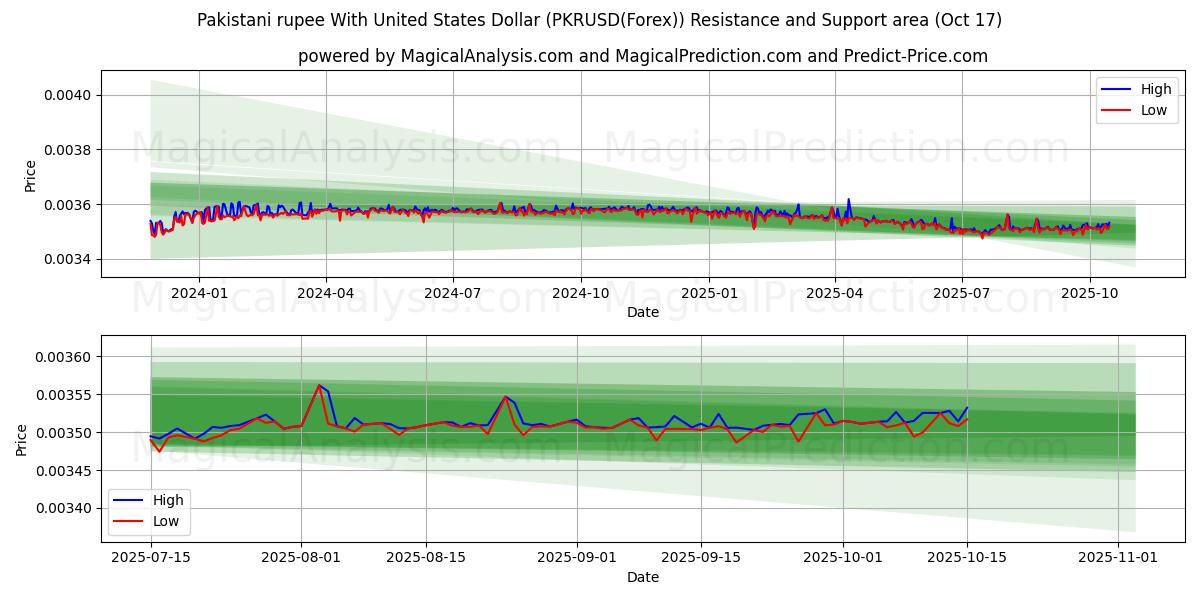The width and height of the screenshot is (1200, 600).
Task: Click the price peak just after 2025-08-01
Action: pos(319,385)
